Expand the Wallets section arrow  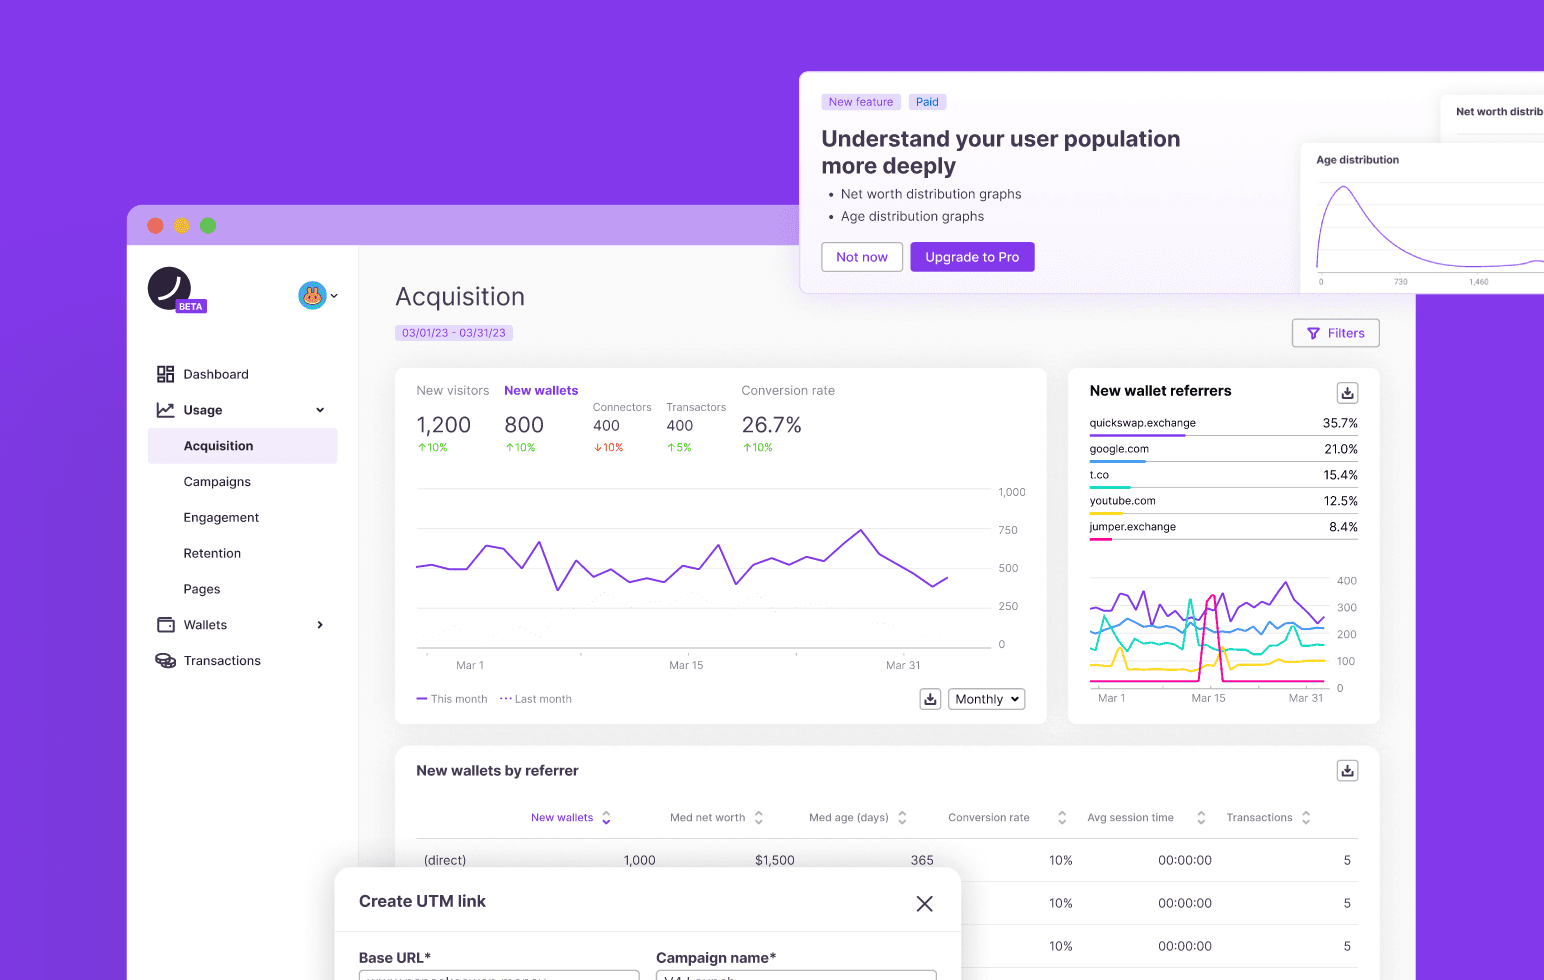coord(320,625)
